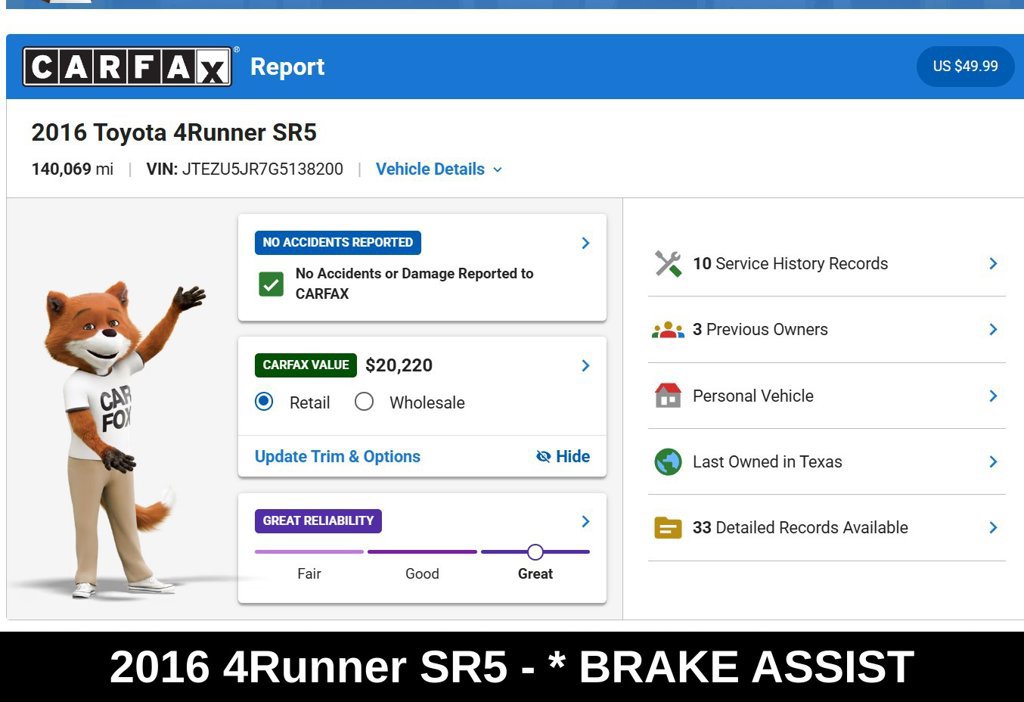Click the globe Last Owned icon

(668, 462)
